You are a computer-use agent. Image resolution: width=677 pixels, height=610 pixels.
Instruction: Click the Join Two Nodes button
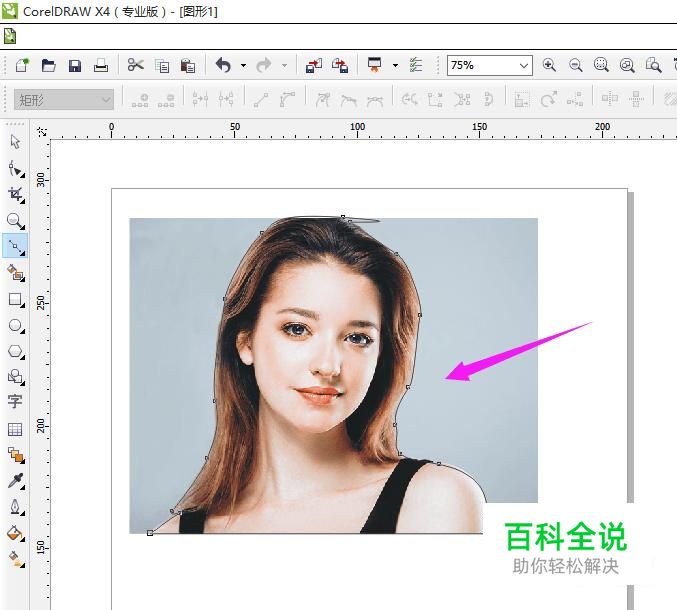click(200, 99)
